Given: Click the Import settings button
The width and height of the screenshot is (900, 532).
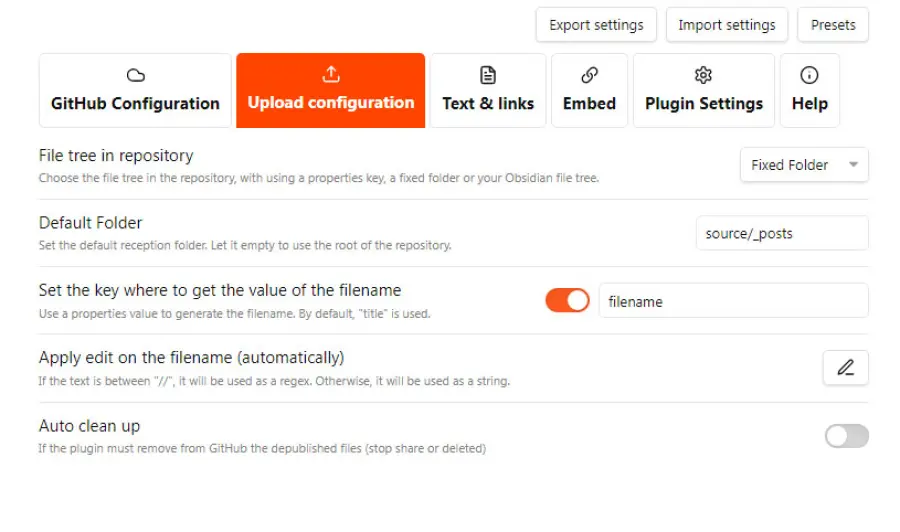Looking at the screenshot, I should pyautogui.click(x=727, y=25).
